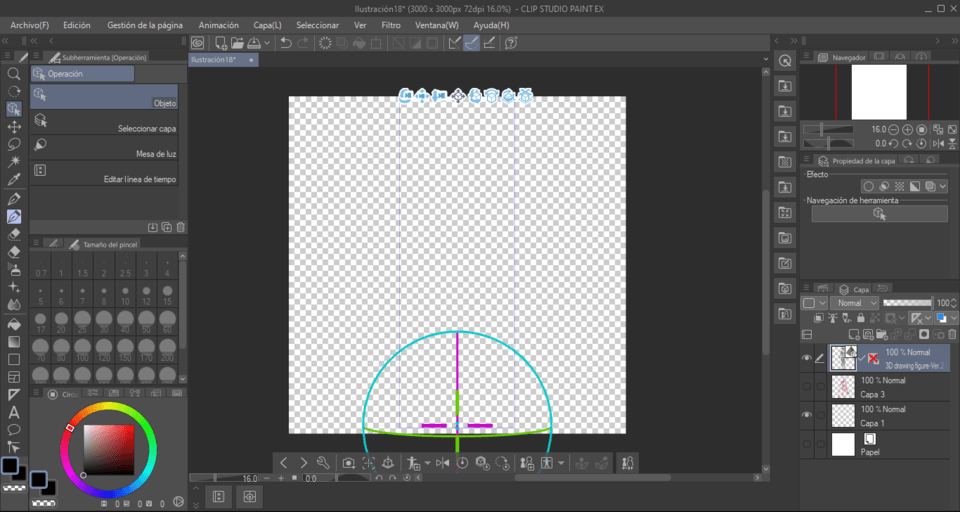Select the Balloon tool
960x512 pixels.
pyautogui.click(x=13, y=430)
